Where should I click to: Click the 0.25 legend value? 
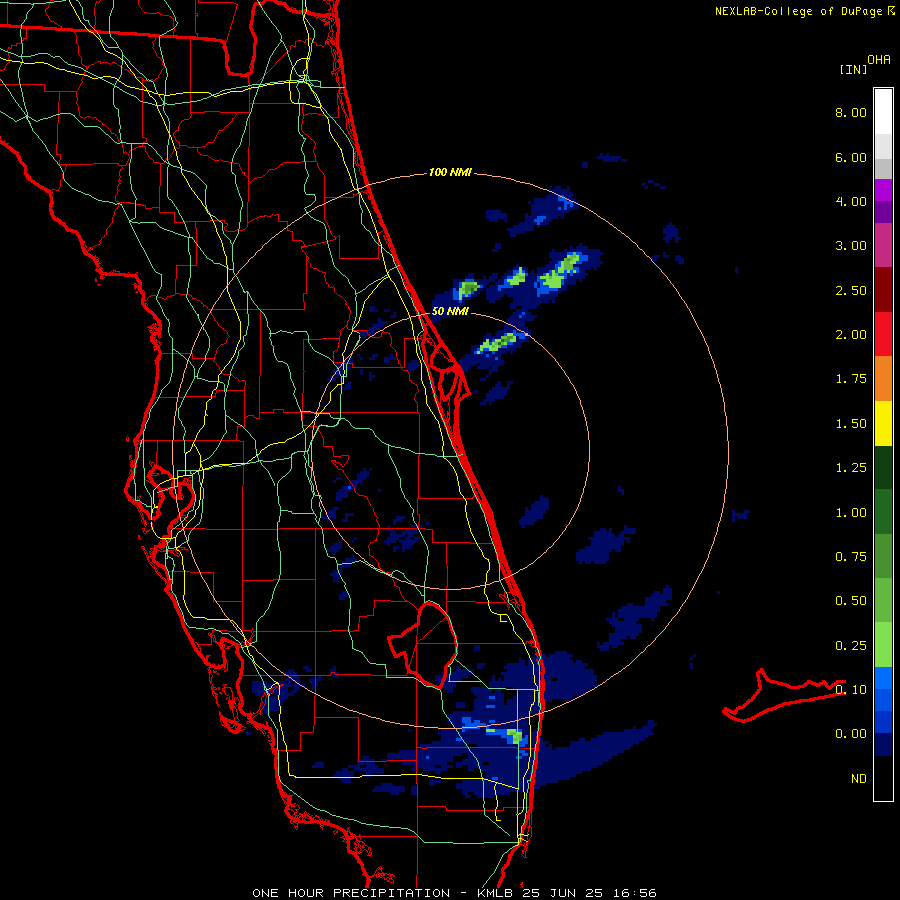[851, 646]
